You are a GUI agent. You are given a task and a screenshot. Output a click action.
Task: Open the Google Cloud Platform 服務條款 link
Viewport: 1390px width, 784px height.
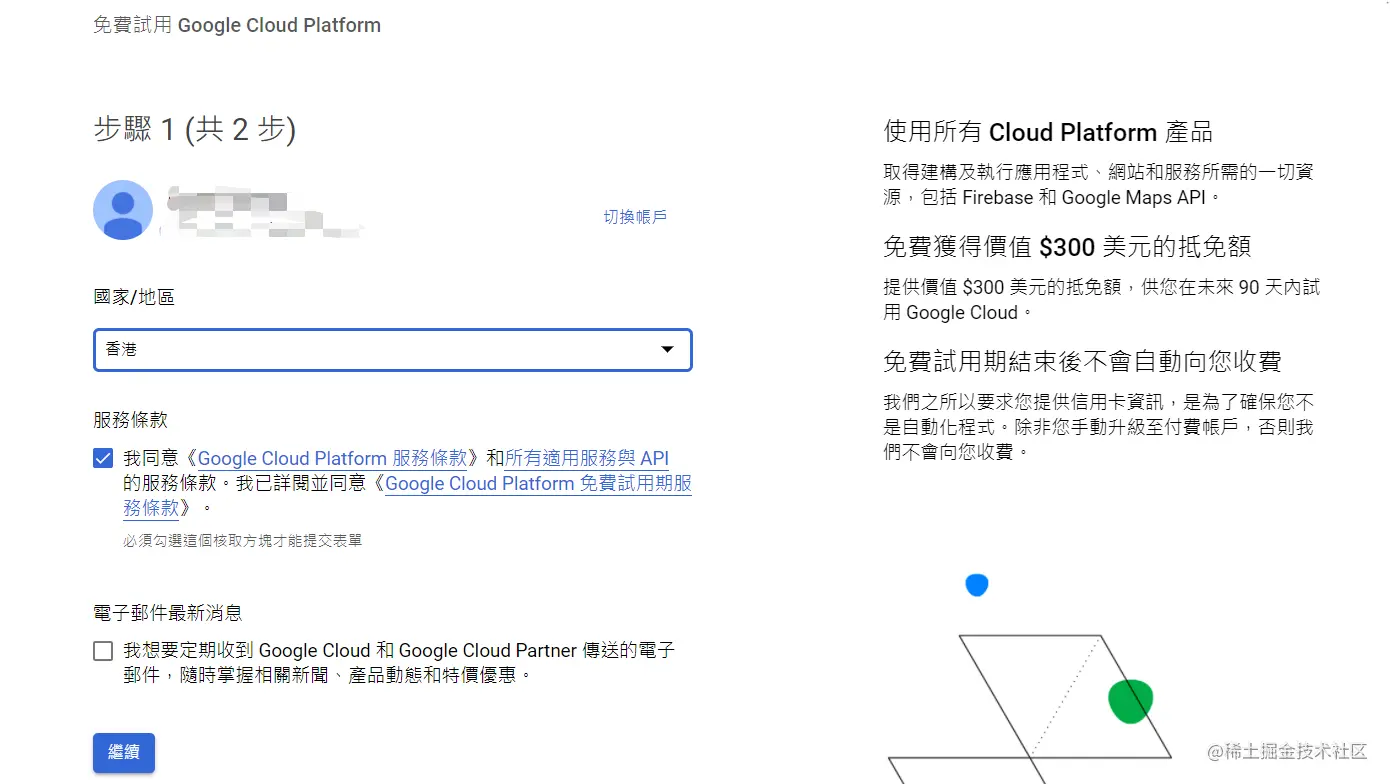[x=333, y=459]
